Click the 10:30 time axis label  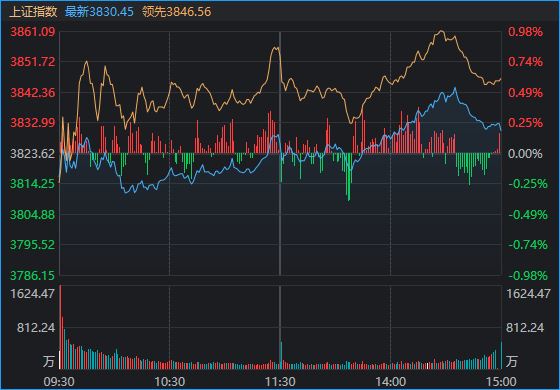point(170,382)
